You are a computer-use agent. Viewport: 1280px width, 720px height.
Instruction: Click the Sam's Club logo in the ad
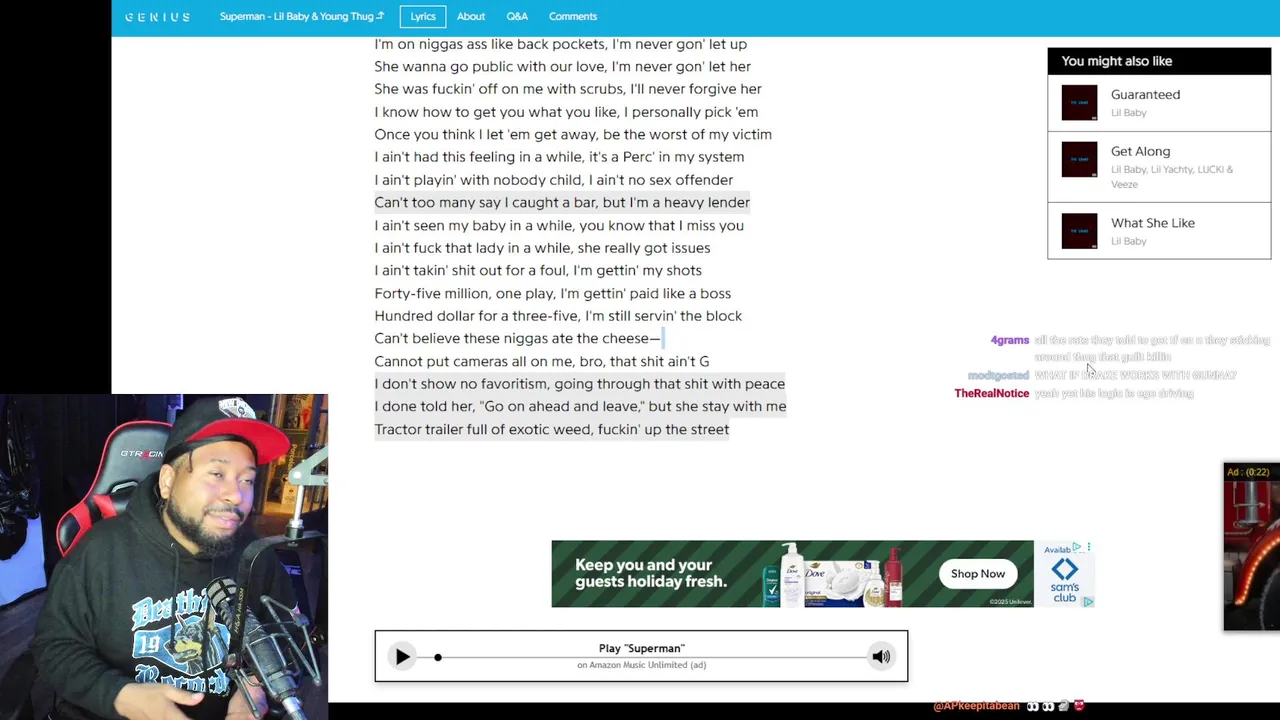click(1064, 580)
